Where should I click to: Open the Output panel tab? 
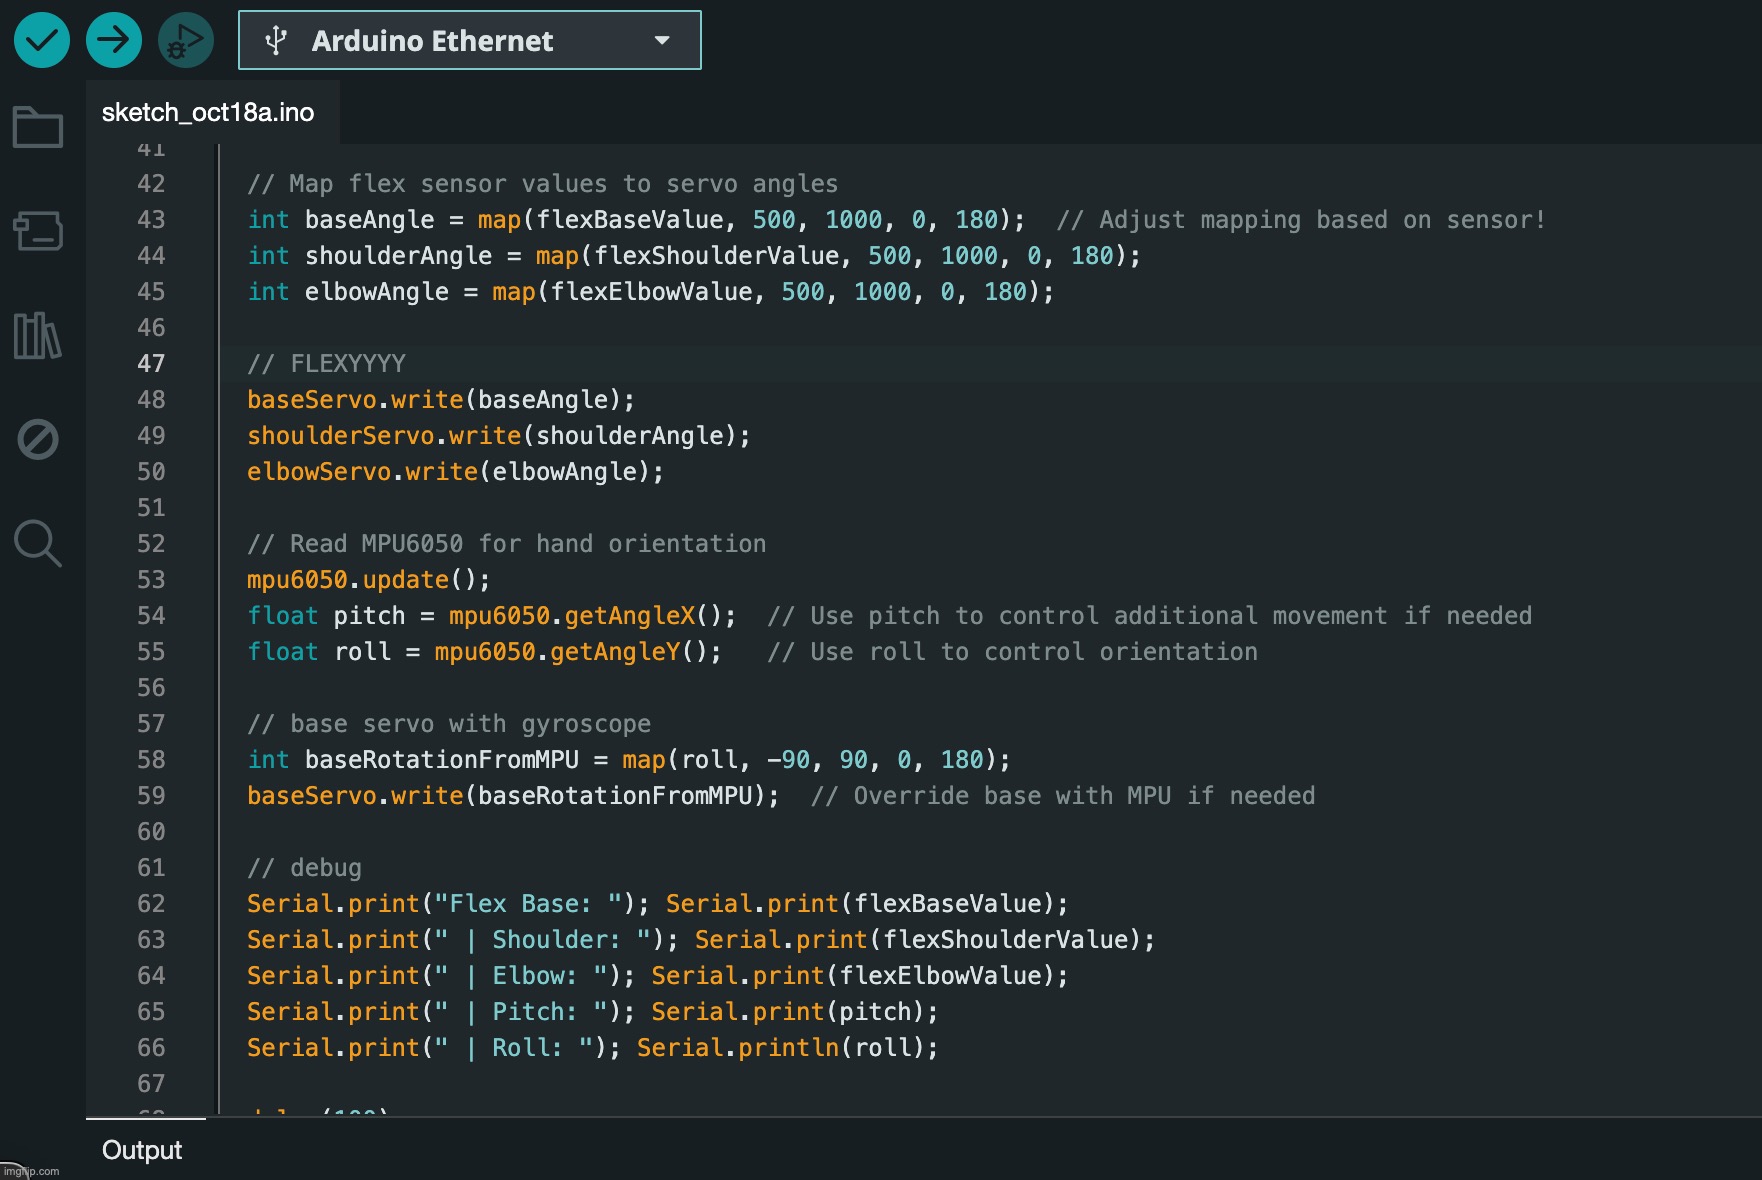tap(142, 1150)
